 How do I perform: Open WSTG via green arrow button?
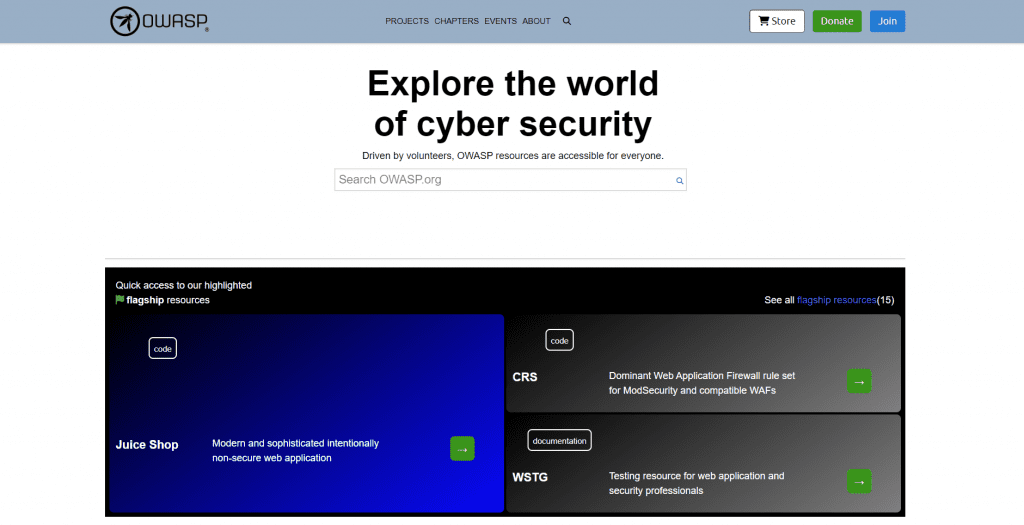859,482
